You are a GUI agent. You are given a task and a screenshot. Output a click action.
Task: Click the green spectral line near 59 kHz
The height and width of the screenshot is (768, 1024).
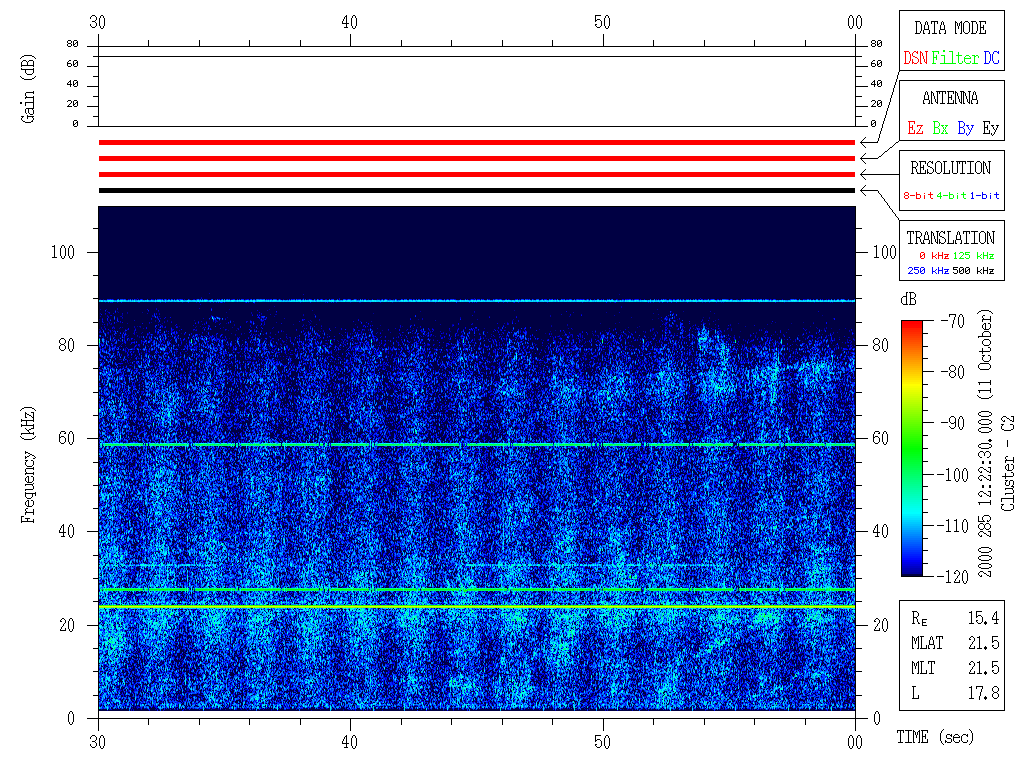[476, 444]
